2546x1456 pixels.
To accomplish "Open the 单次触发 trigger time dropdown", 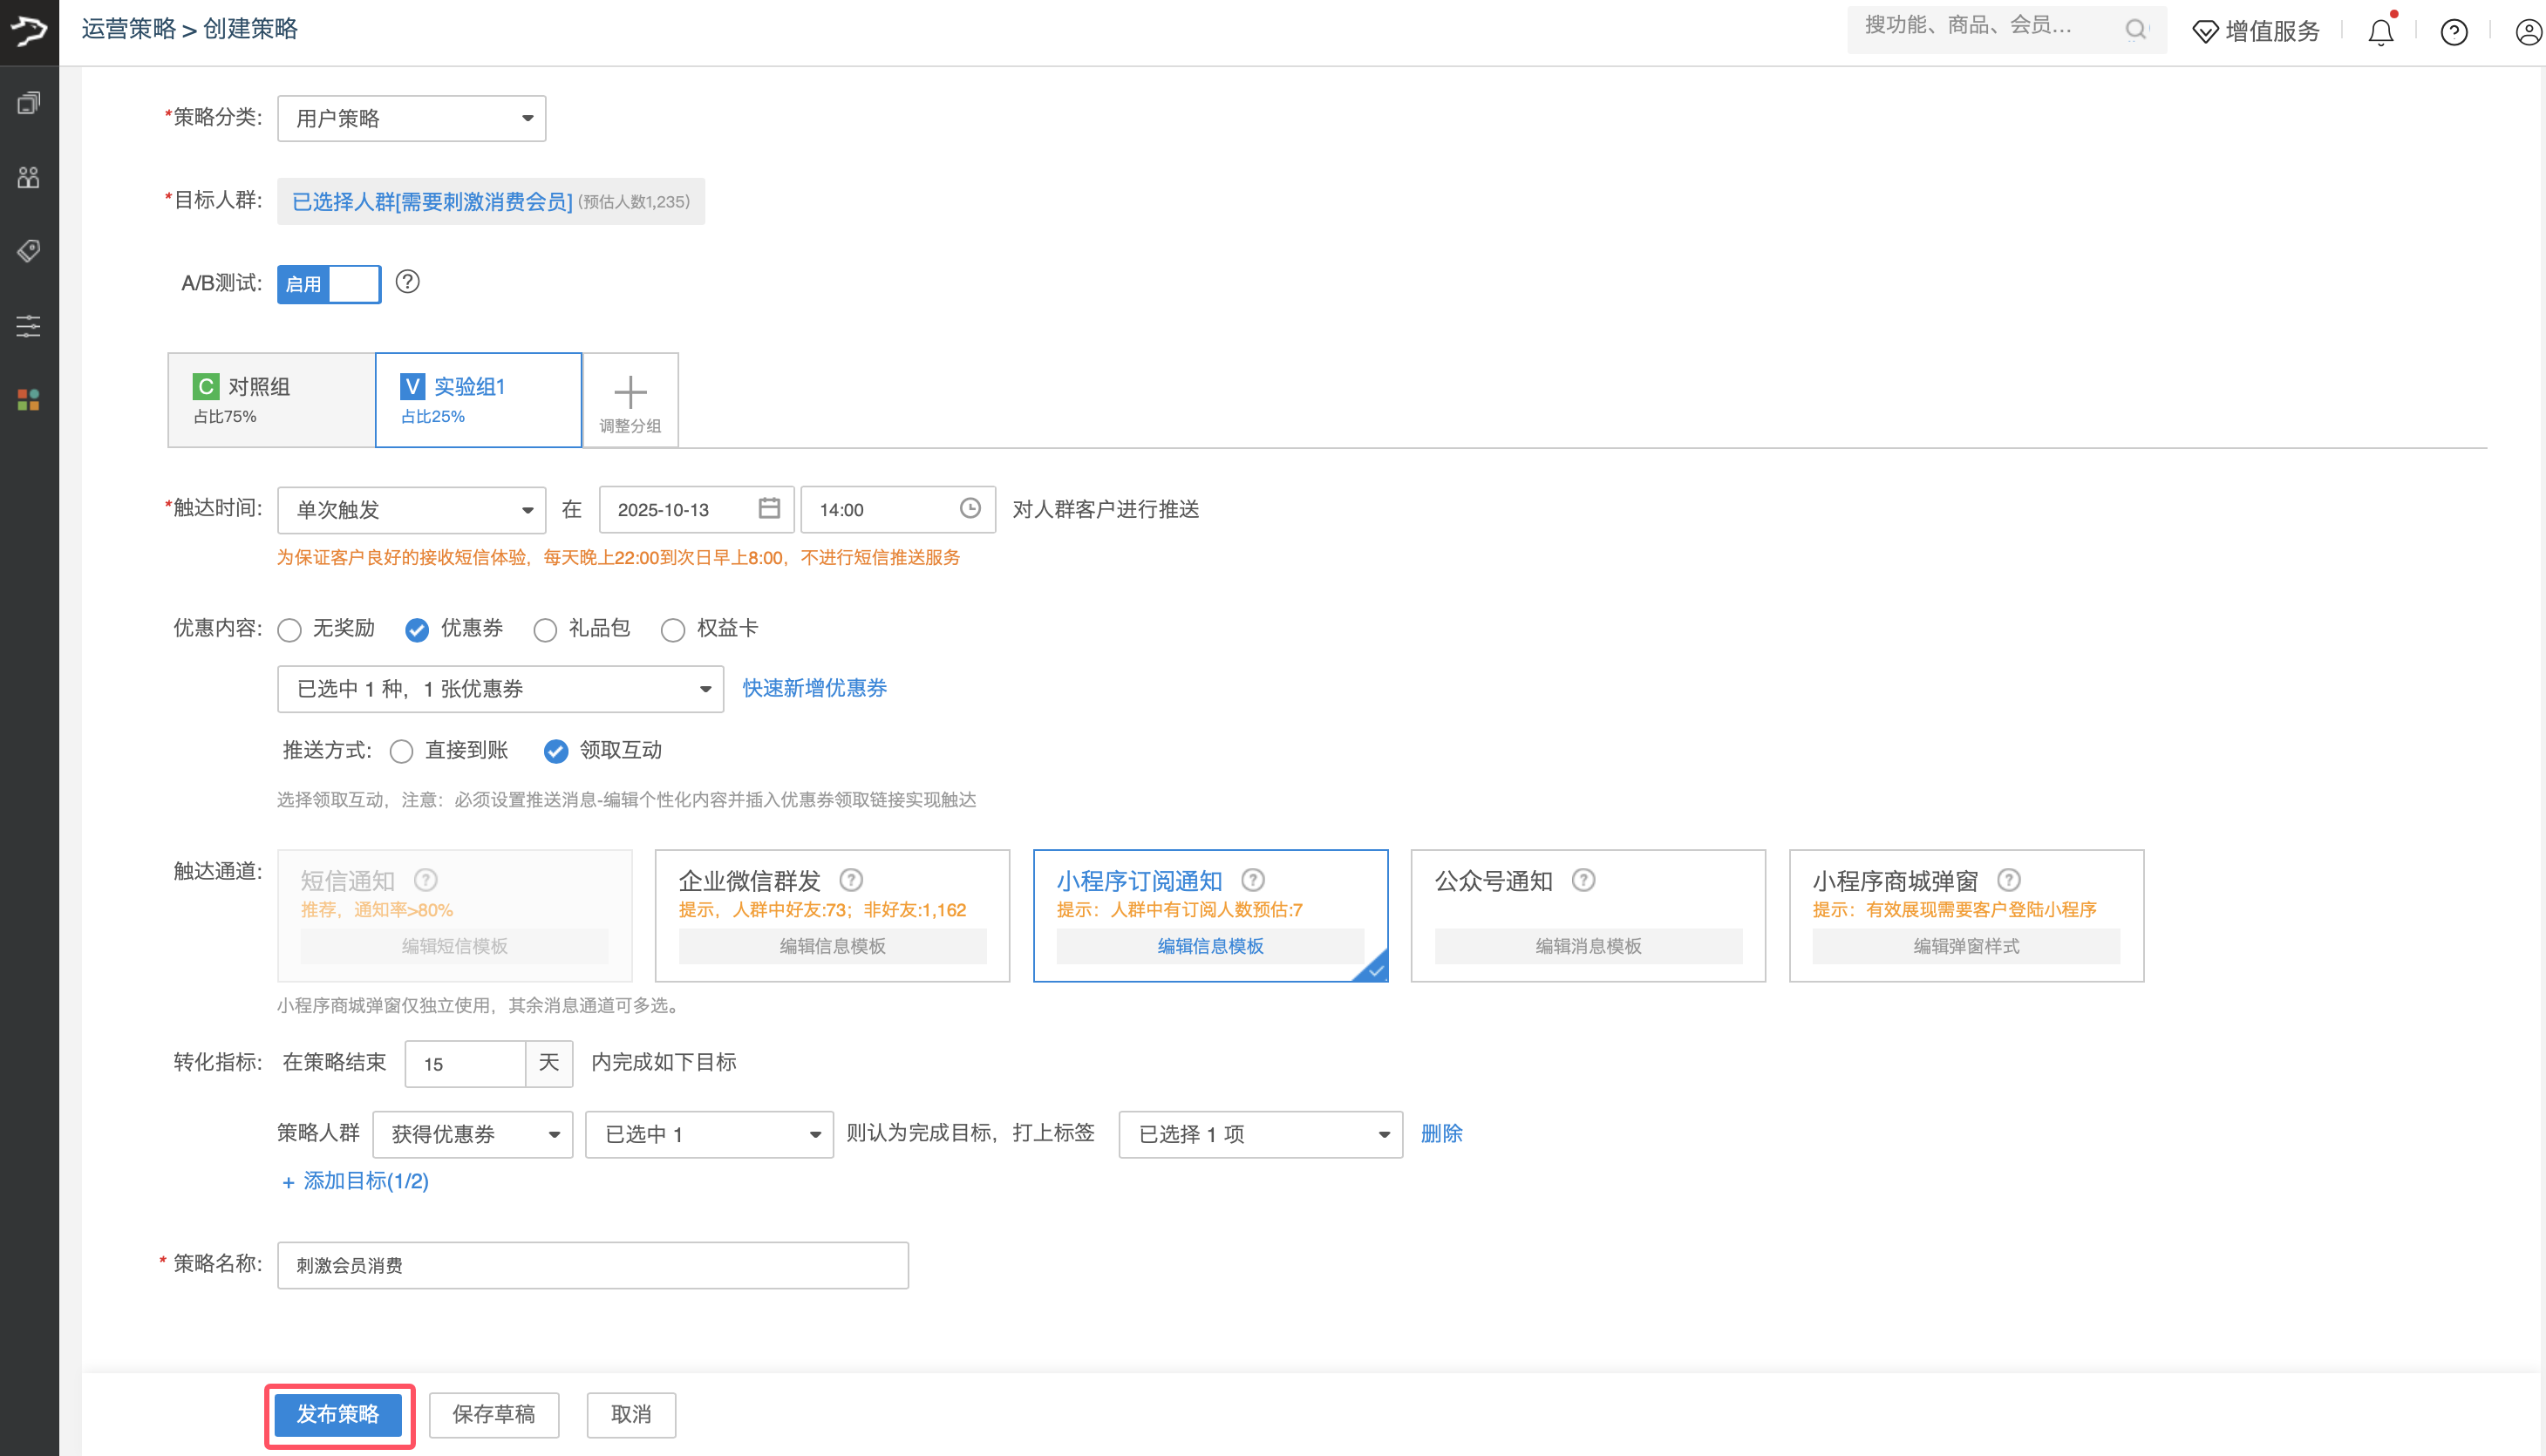I will coord(411,510).
